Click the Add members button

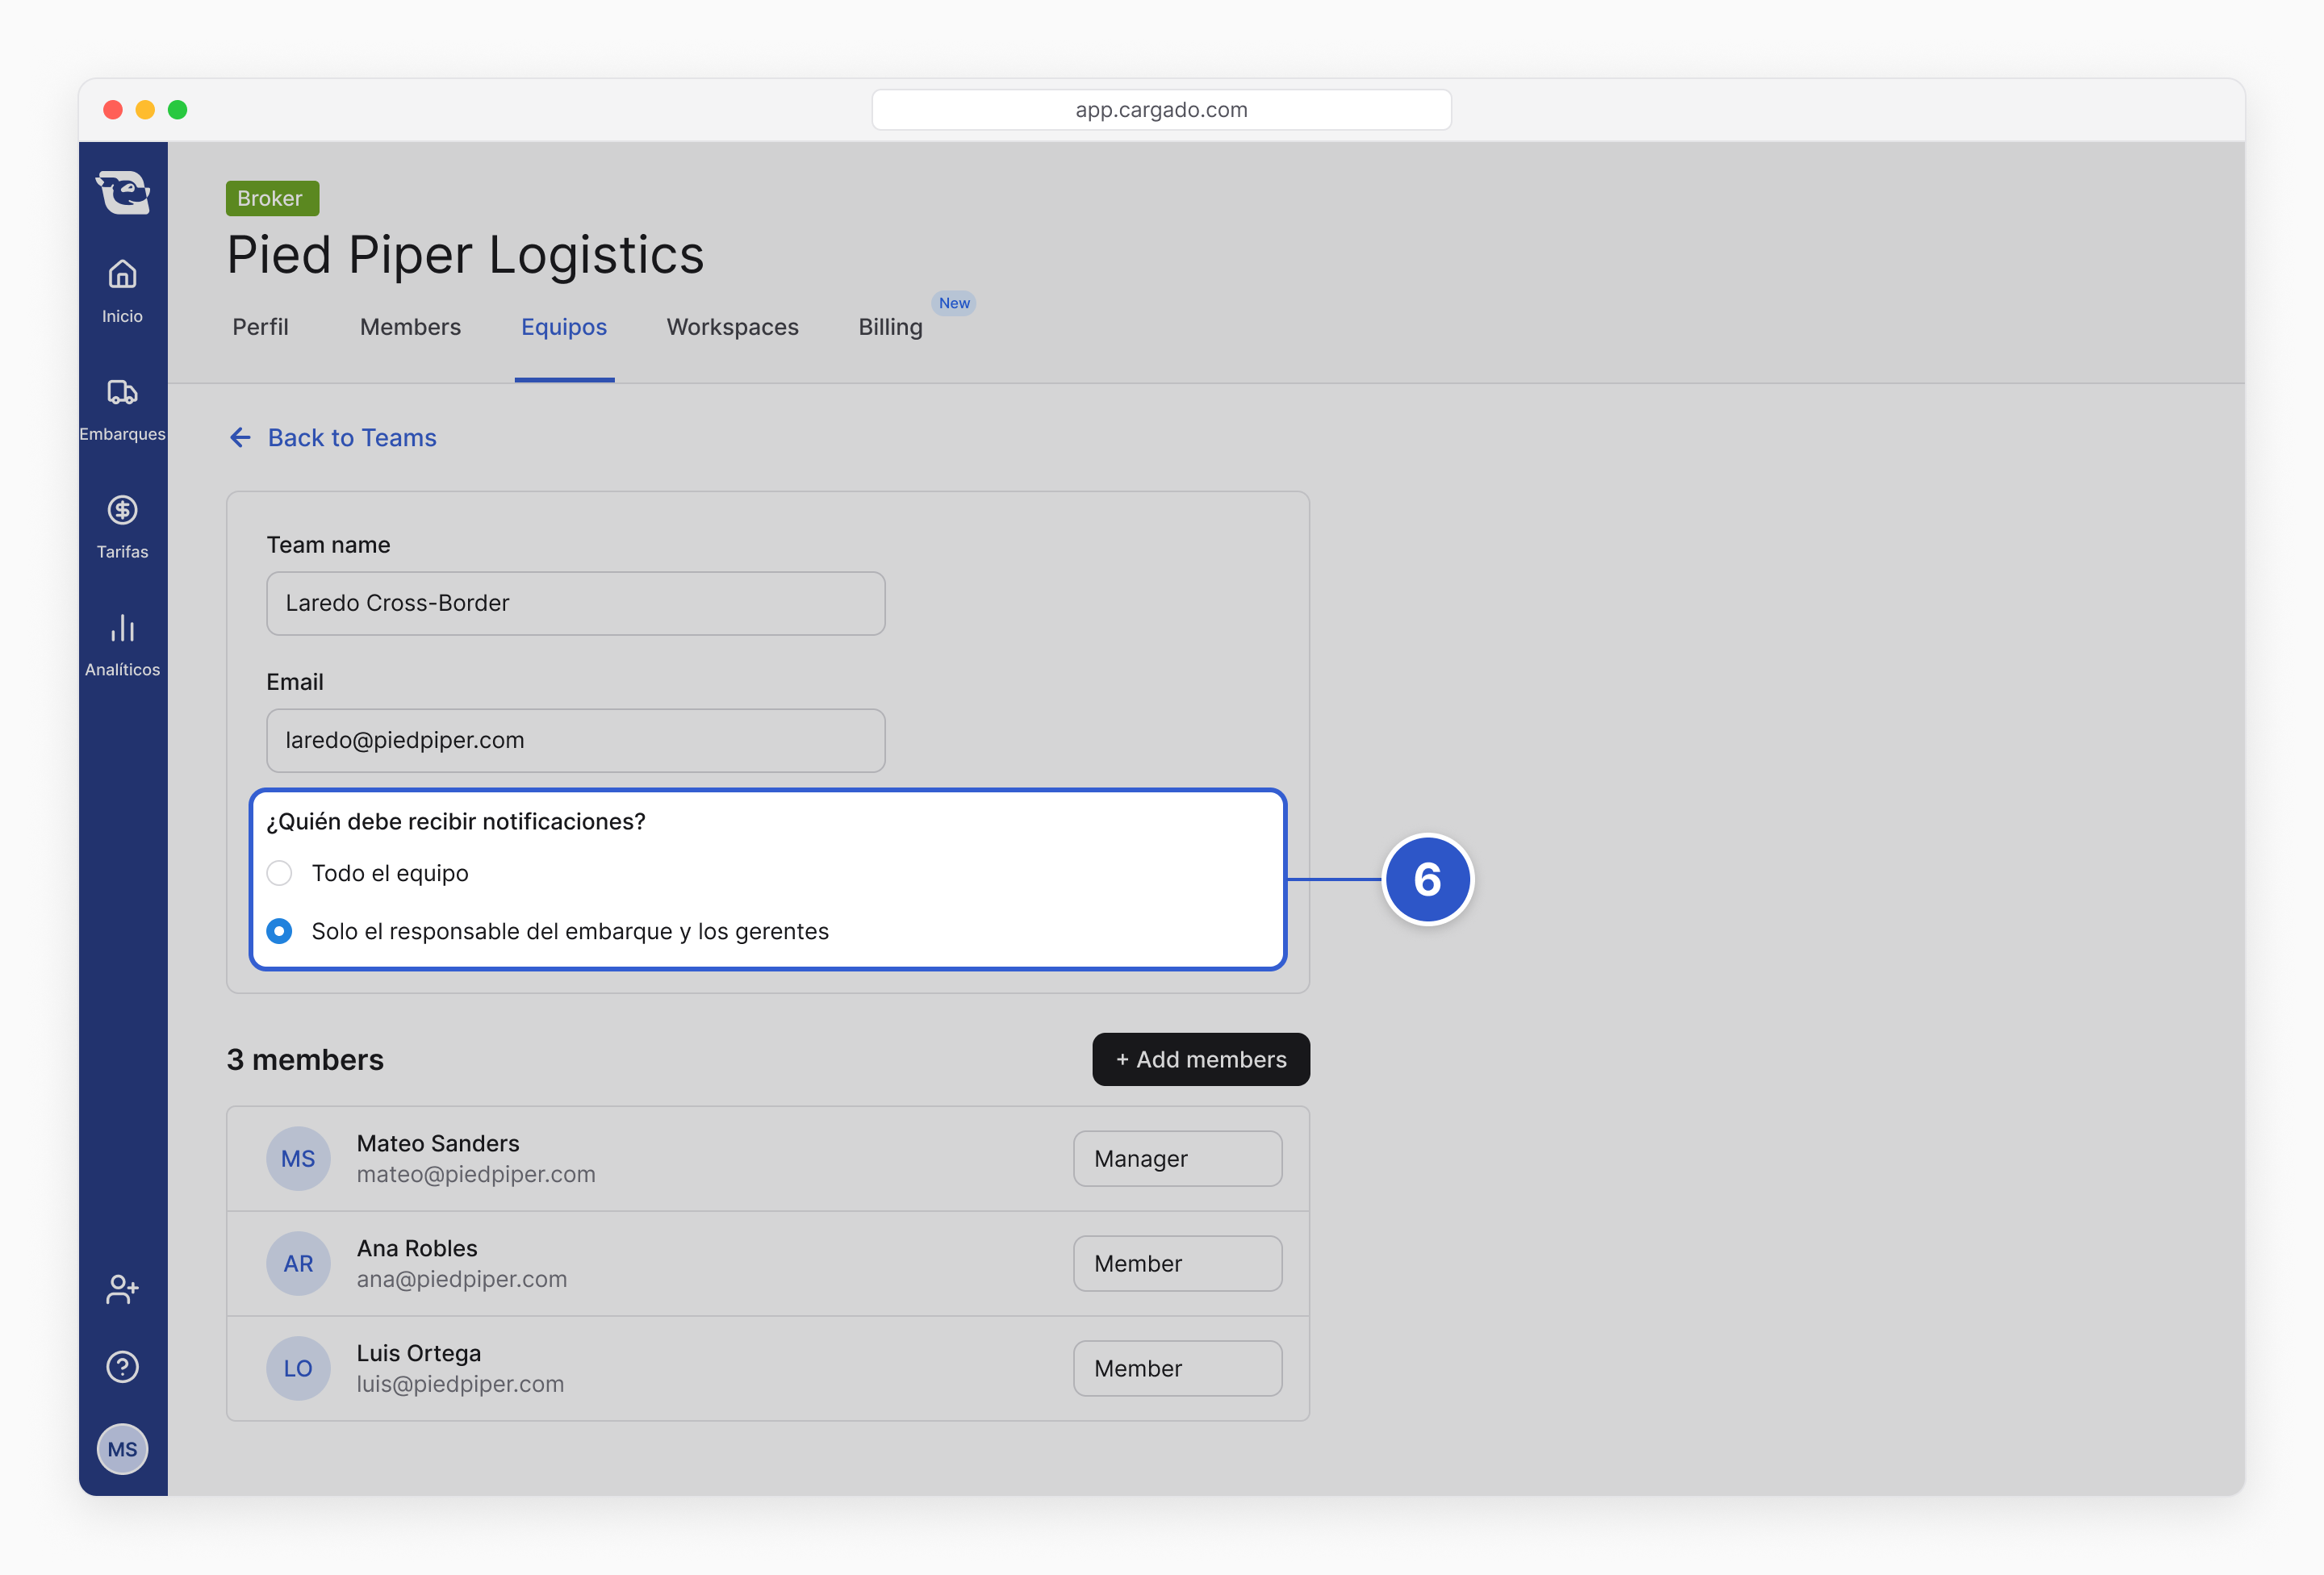tap(1201, 1059)
